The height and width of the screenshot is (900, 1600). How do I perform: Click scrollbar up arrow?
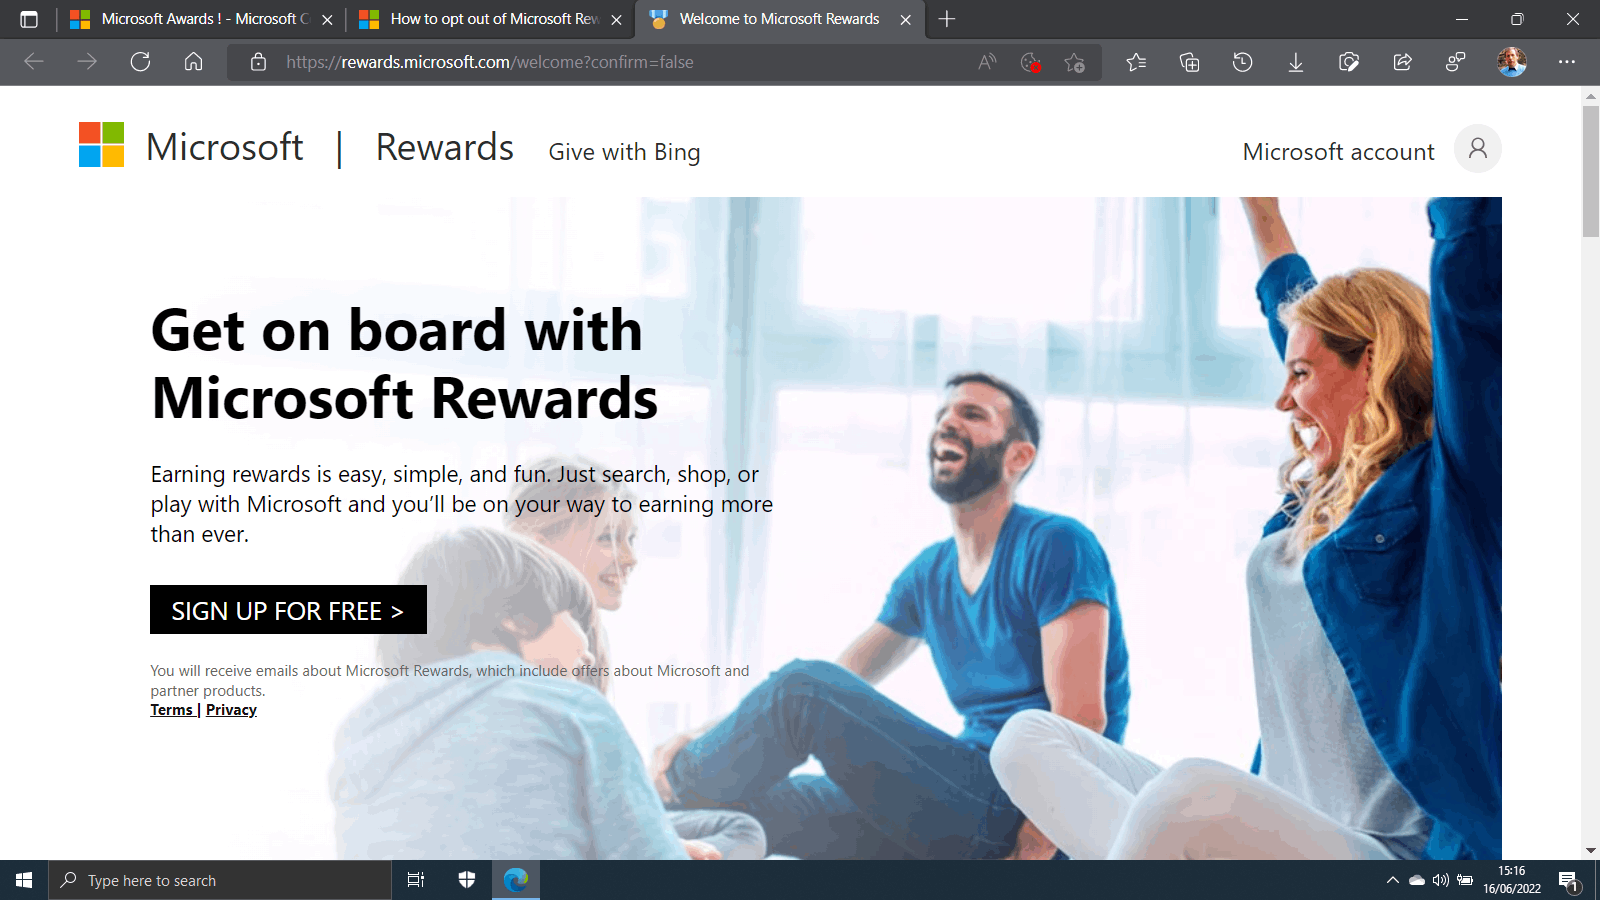(x=1591, y=96)
